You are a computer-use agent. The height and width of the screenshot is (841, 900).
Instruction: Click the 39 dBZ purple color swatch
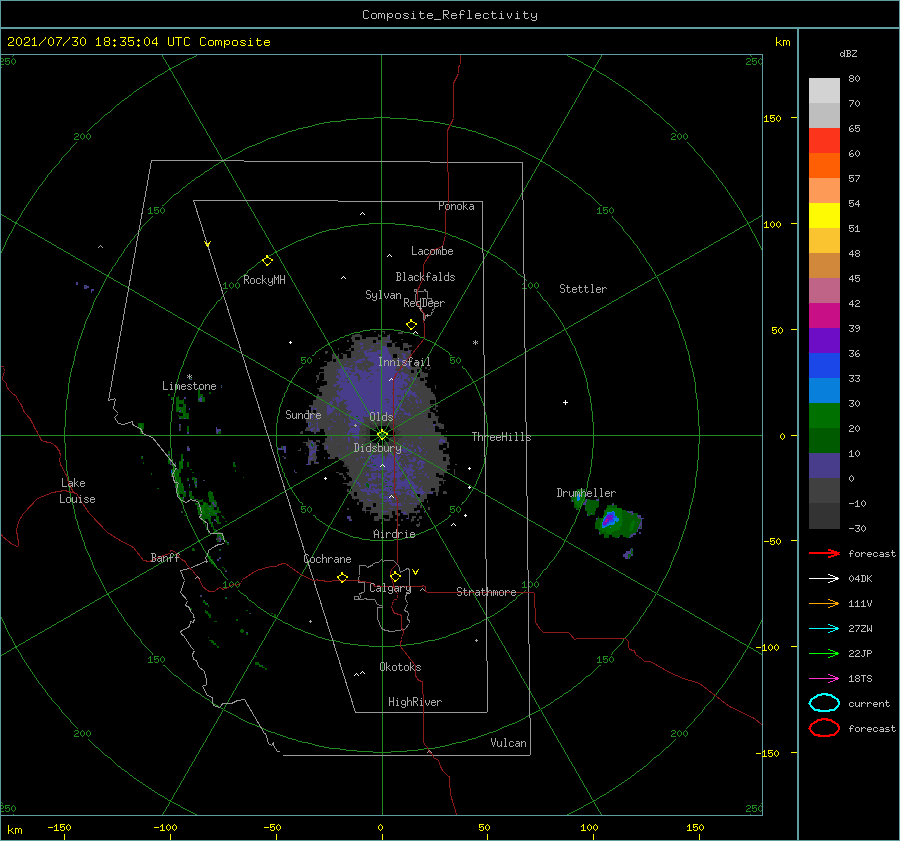[x=824, y=340]
